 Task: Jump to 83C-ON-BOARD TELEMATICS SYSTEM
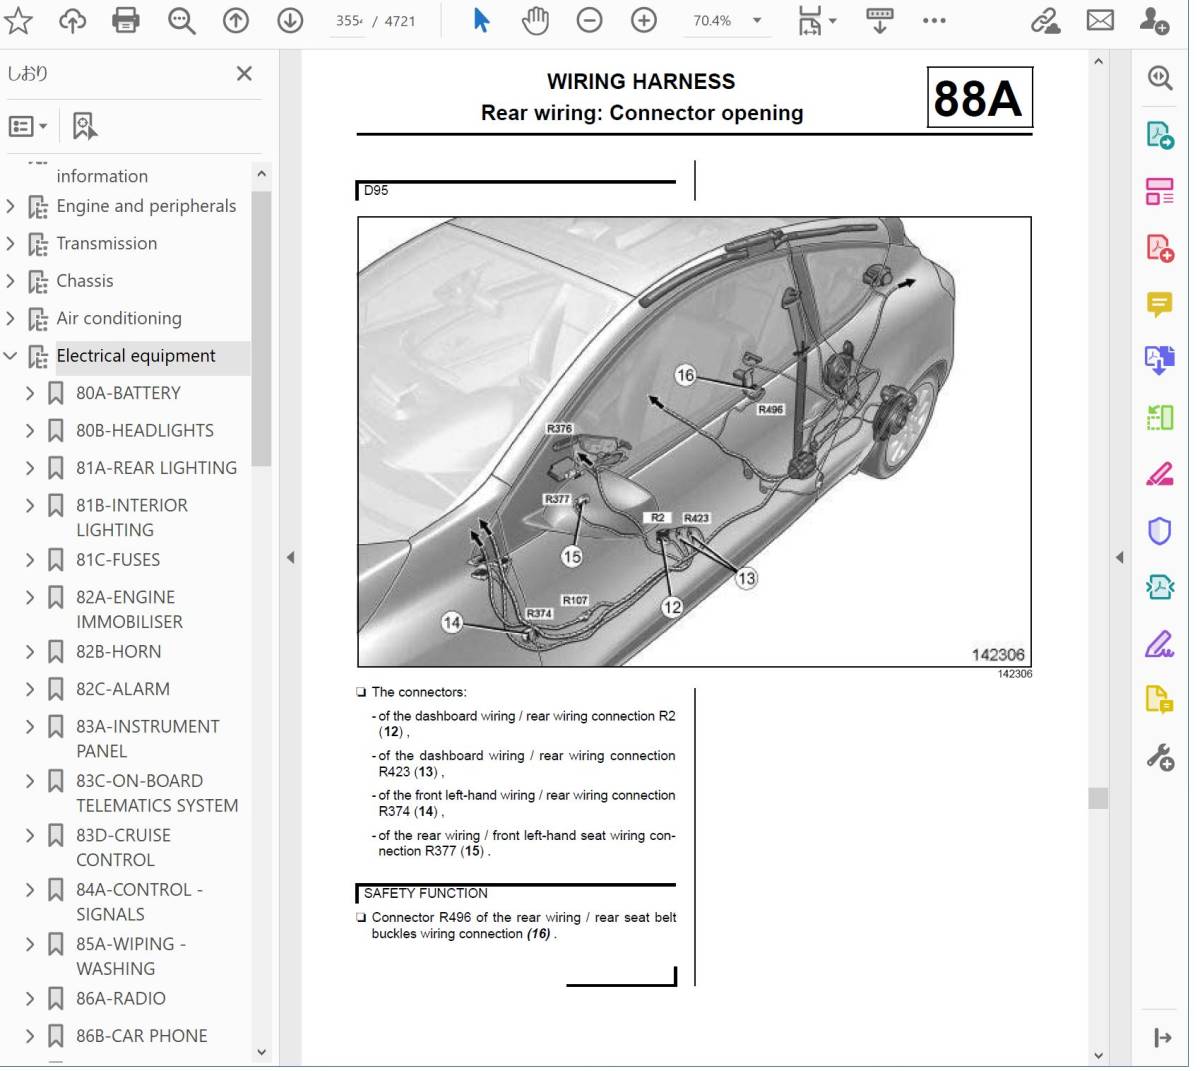pos(157,793)
